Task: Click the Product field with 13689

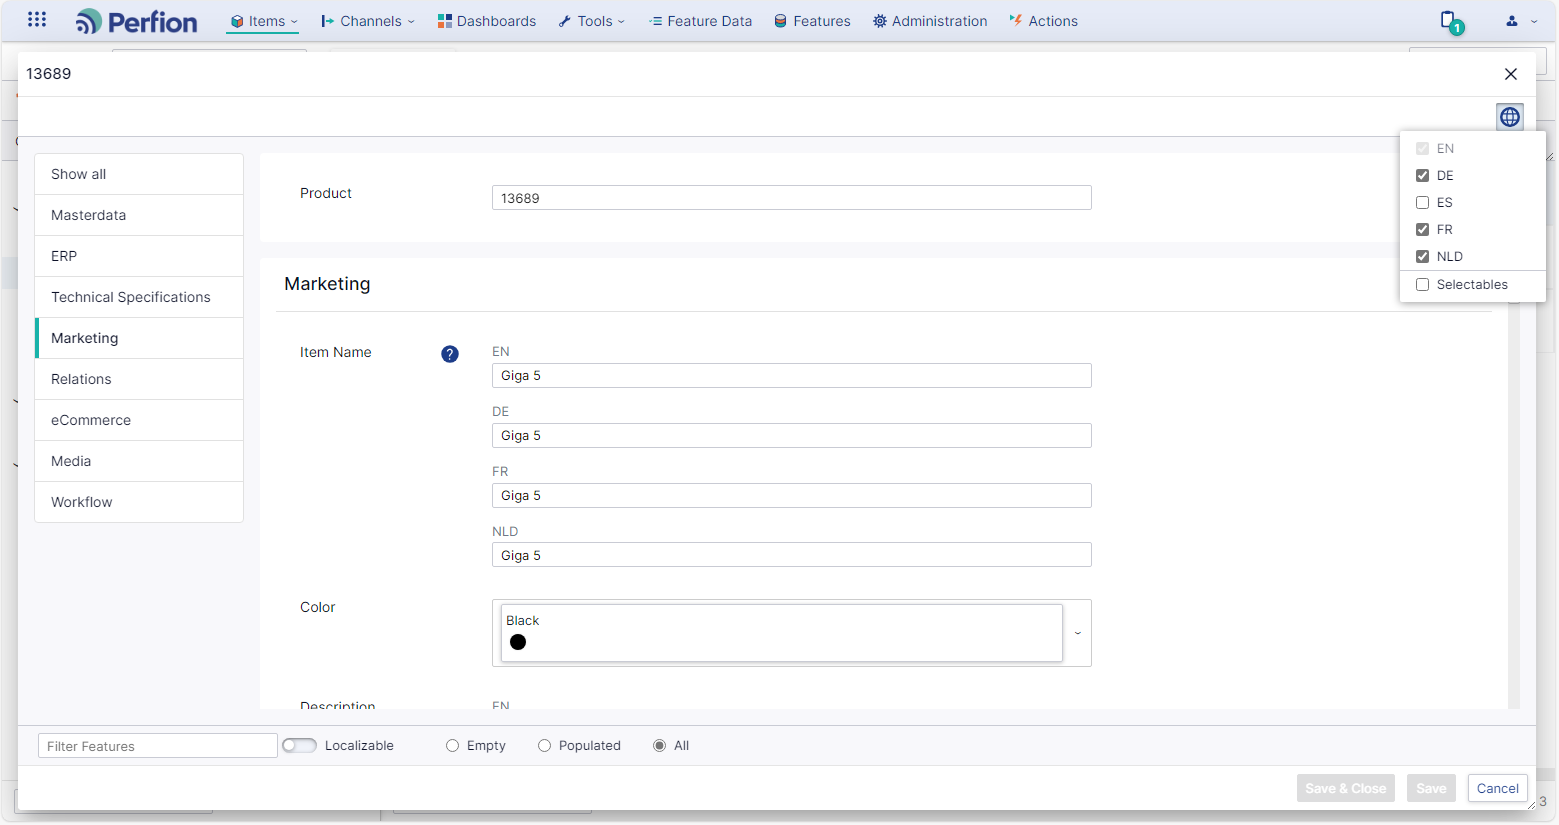Action: [791, 198]
